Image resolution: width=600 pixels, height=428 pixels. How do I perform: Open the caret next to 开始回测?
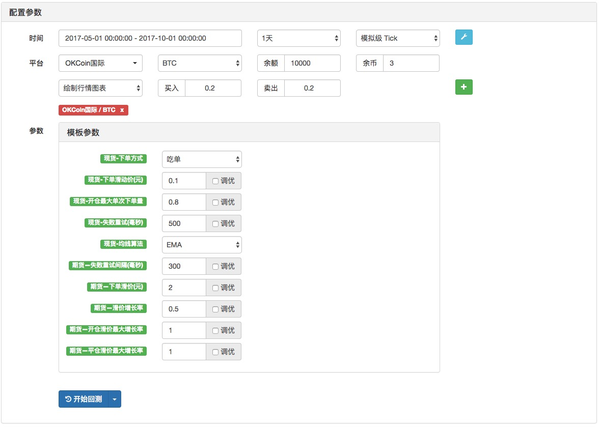pyautogui.click(x=114, y=399)
